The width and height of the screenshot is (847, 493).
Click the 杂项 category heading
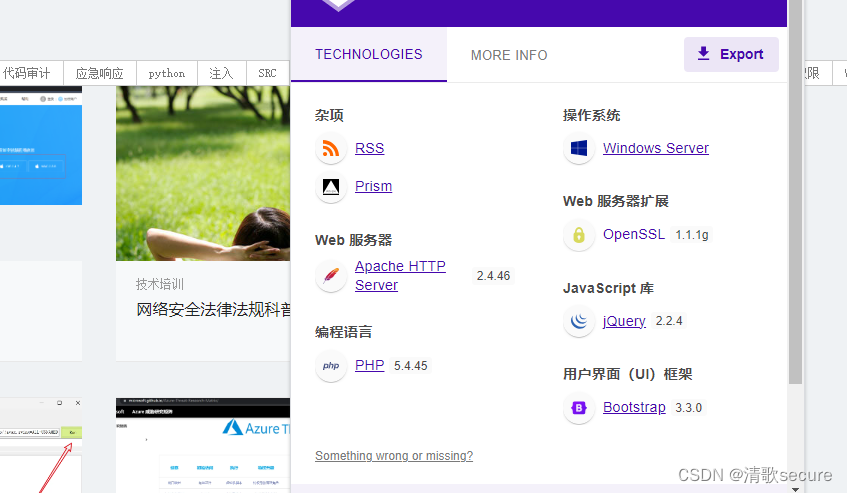tap(329, 115)
